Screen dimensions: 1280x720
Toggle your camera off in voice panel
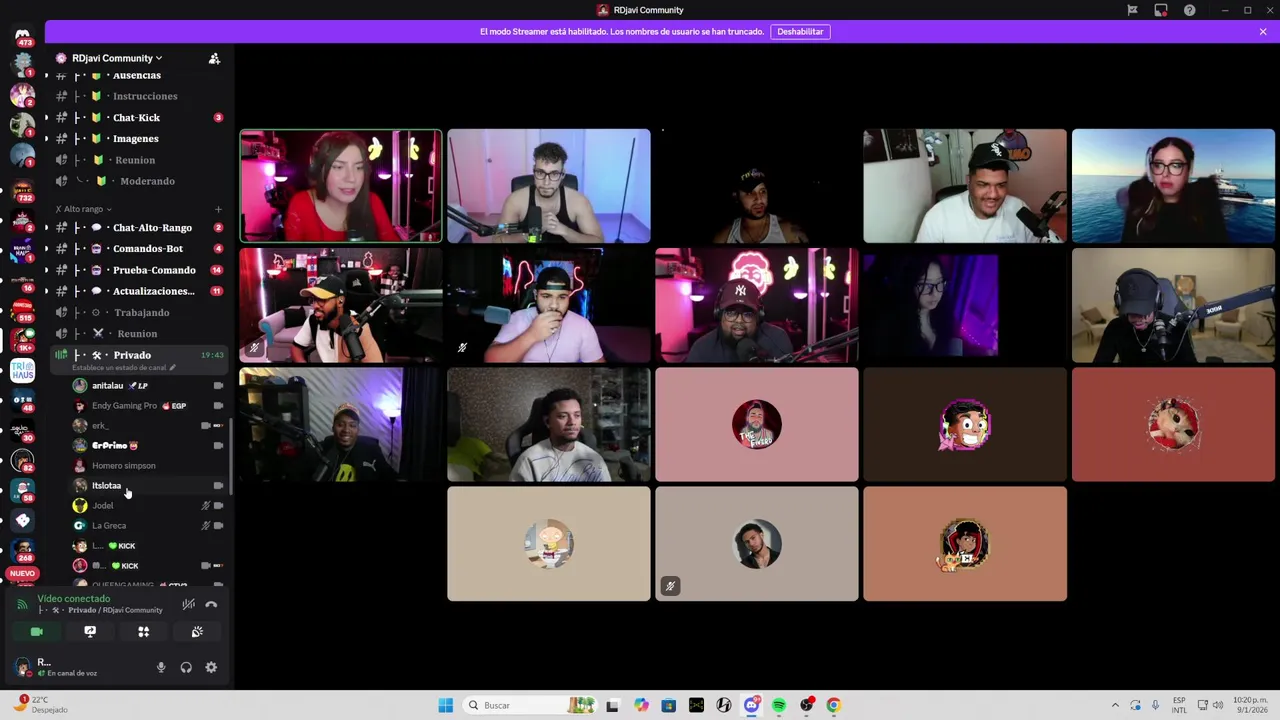[37, 632]
